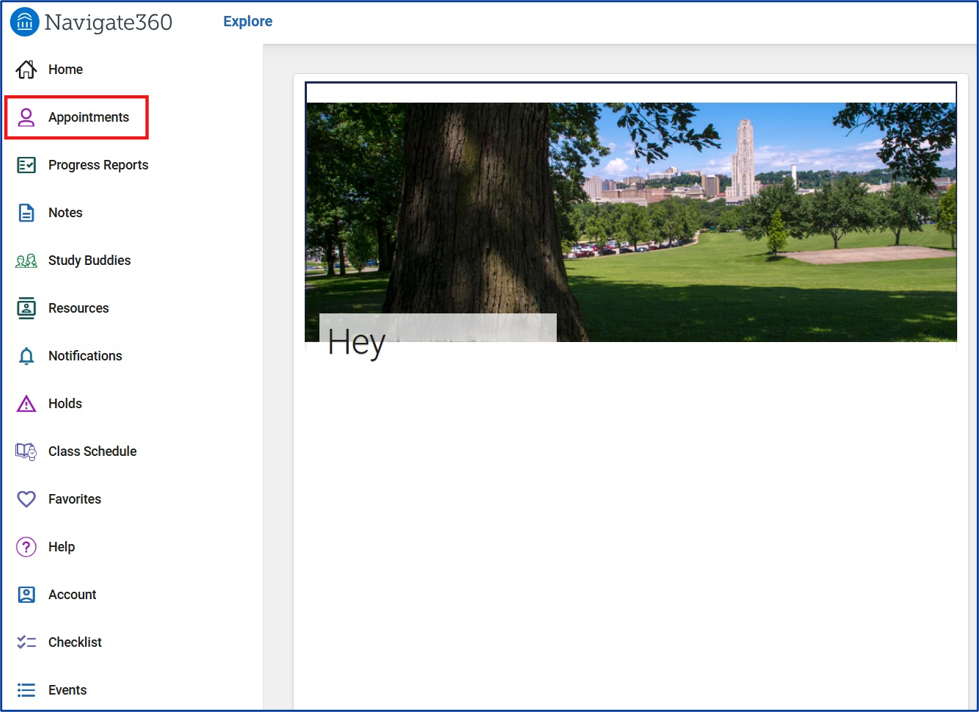Click the Resources contact book icon
Viewport: 979px width, 712px height.
26,309
